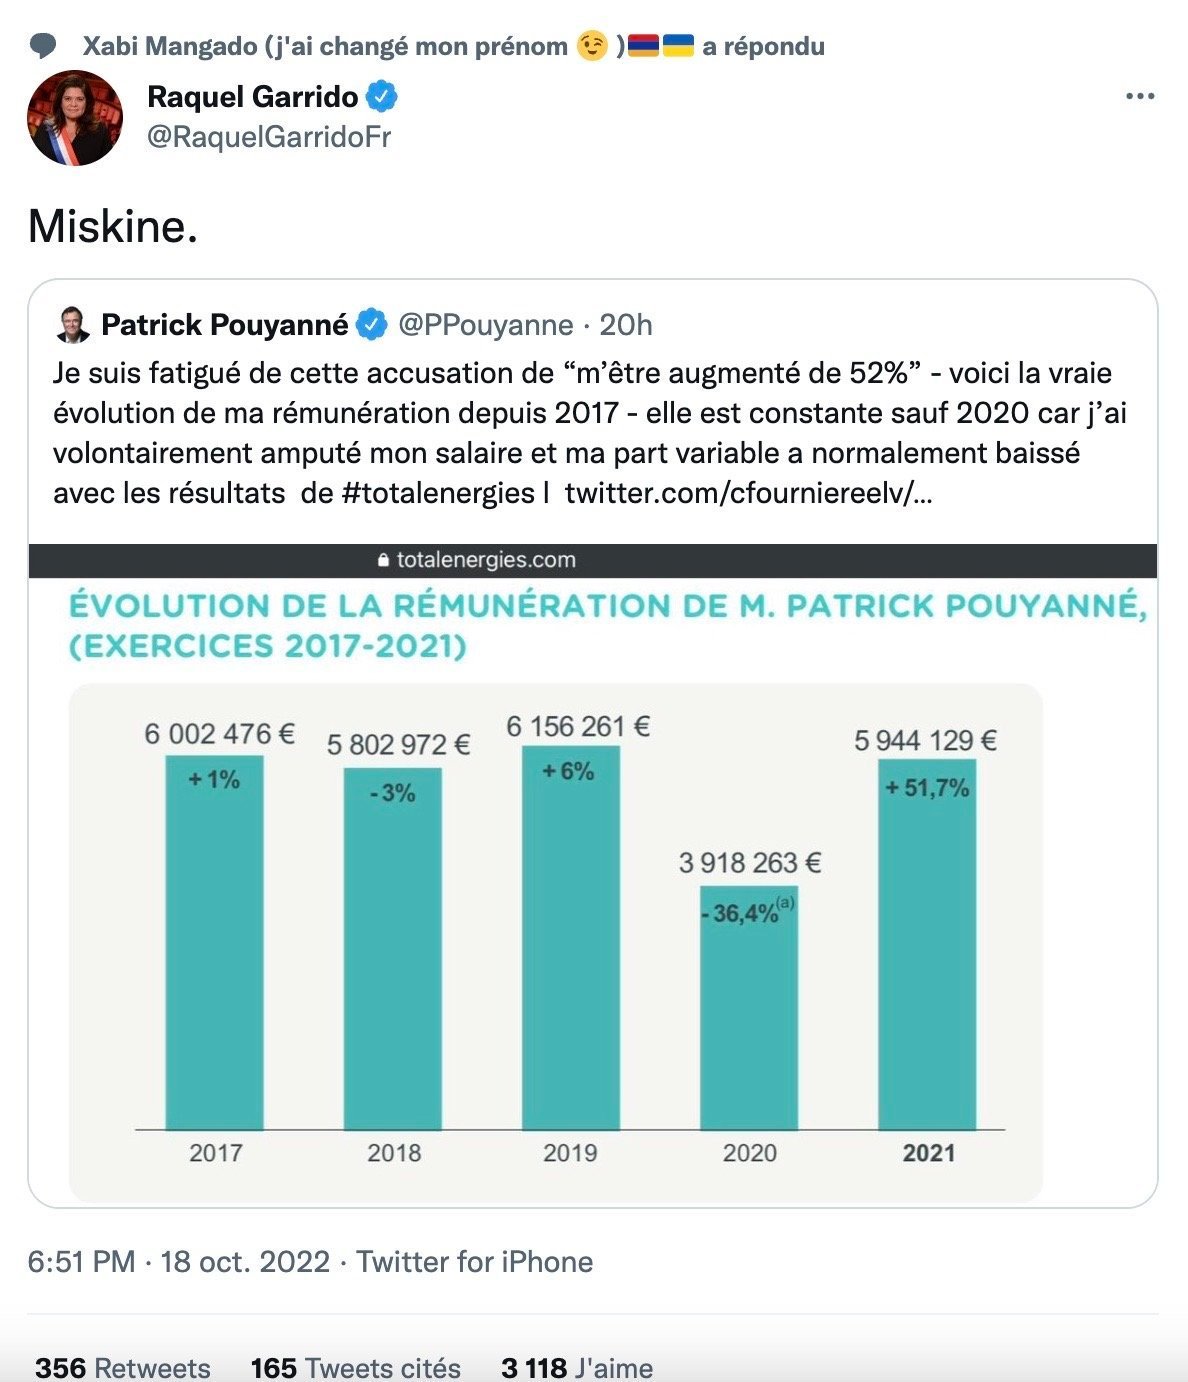Click Raquel Garrido's blue verified badge
1188x1382 pixels.
[x=382, y=97]
